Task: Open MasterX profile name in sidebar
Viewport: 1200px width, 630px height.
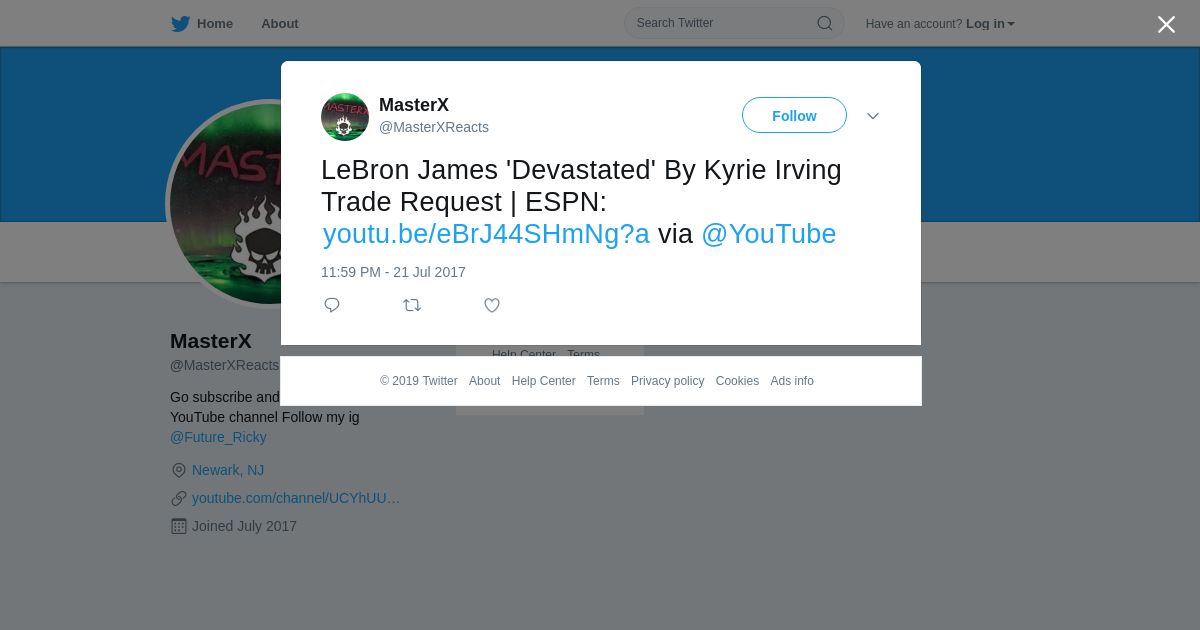Action: click(x=211, y=341)
